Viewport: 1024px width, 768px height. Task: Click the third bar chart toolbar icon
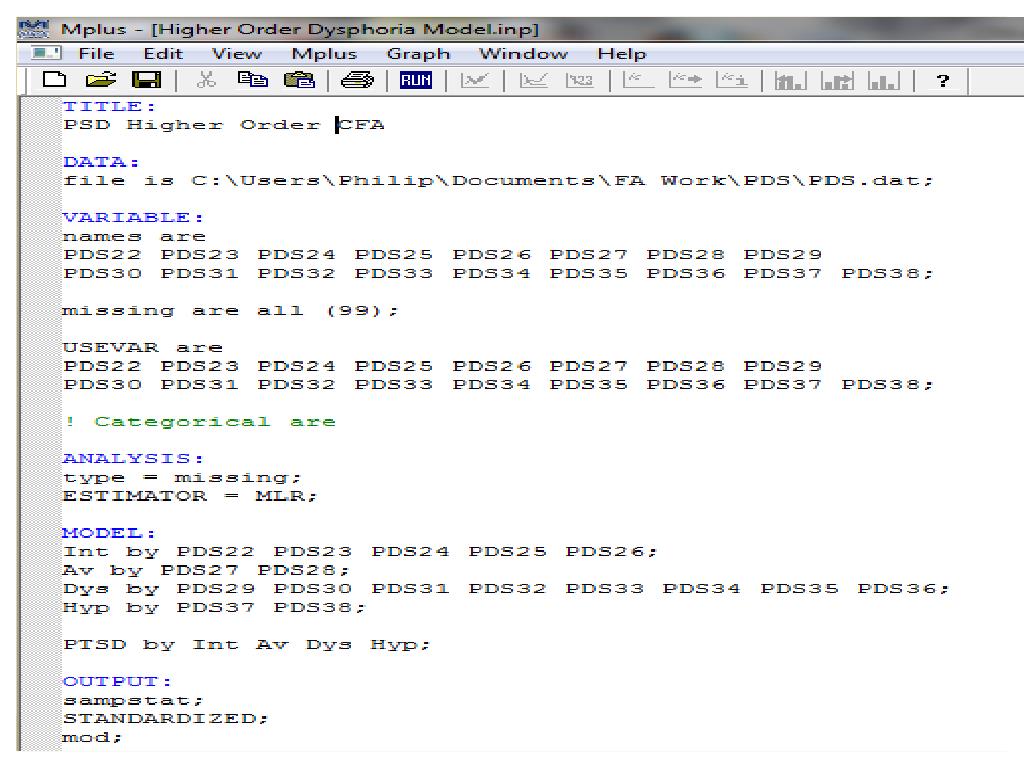(x=884, y=81)
